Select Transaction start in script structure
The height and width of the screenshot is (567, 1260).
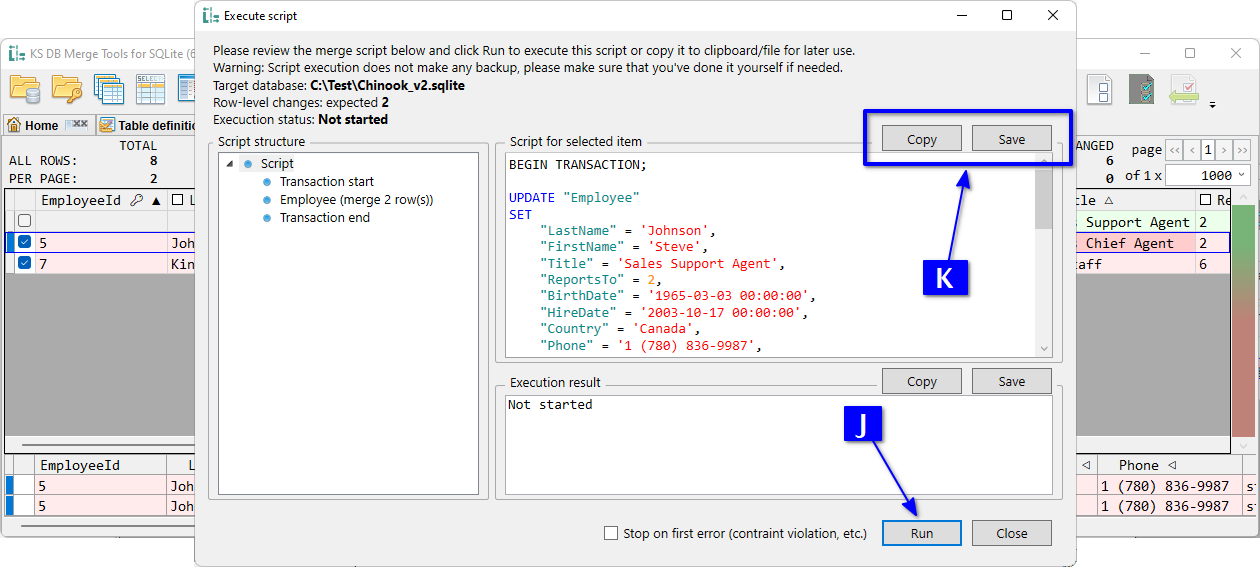point(327,181)
